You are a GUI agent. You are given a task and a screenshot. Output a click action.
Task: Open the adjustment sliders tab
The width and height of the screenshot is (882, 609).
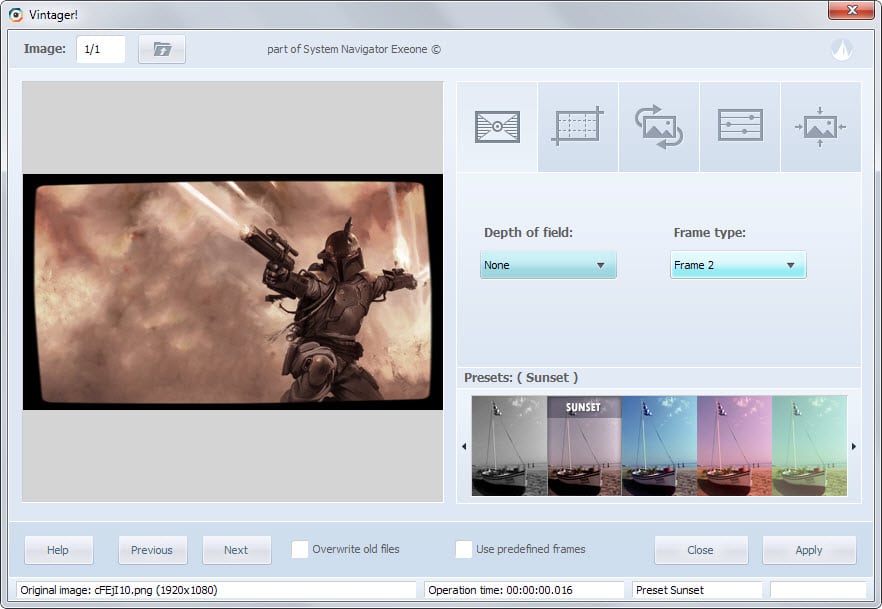740,127
